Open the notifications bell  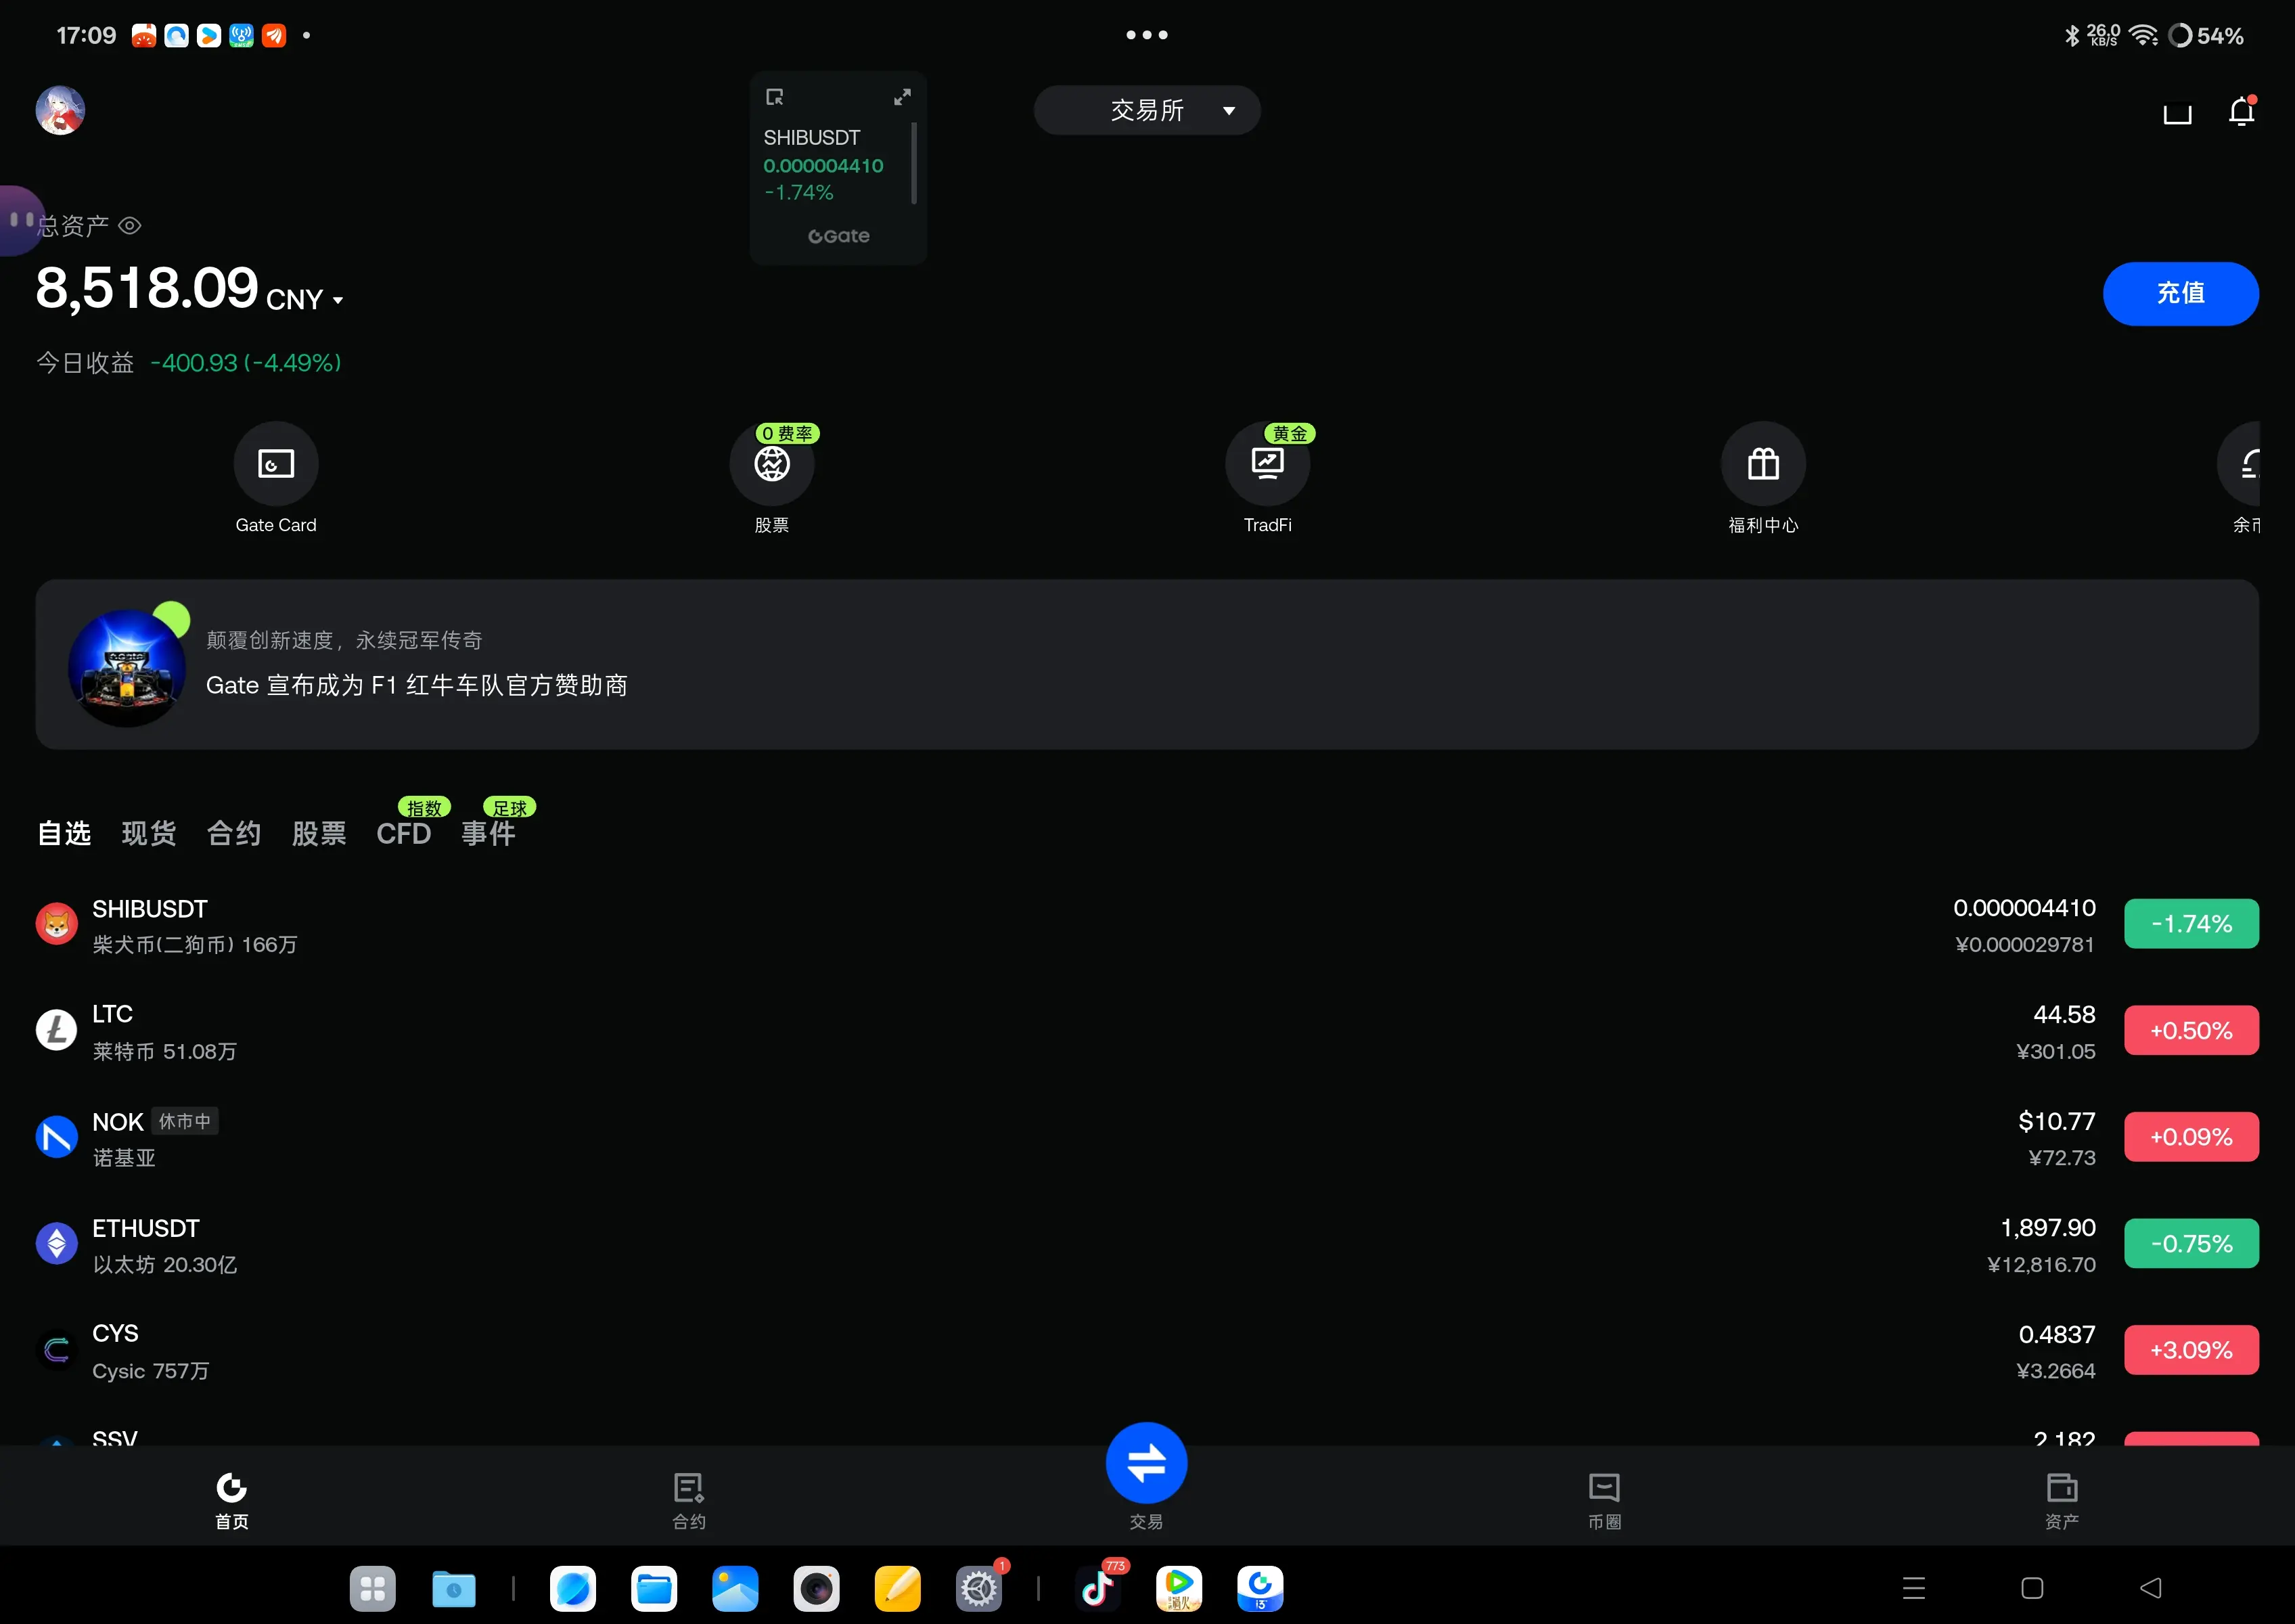coord(2241,111)
